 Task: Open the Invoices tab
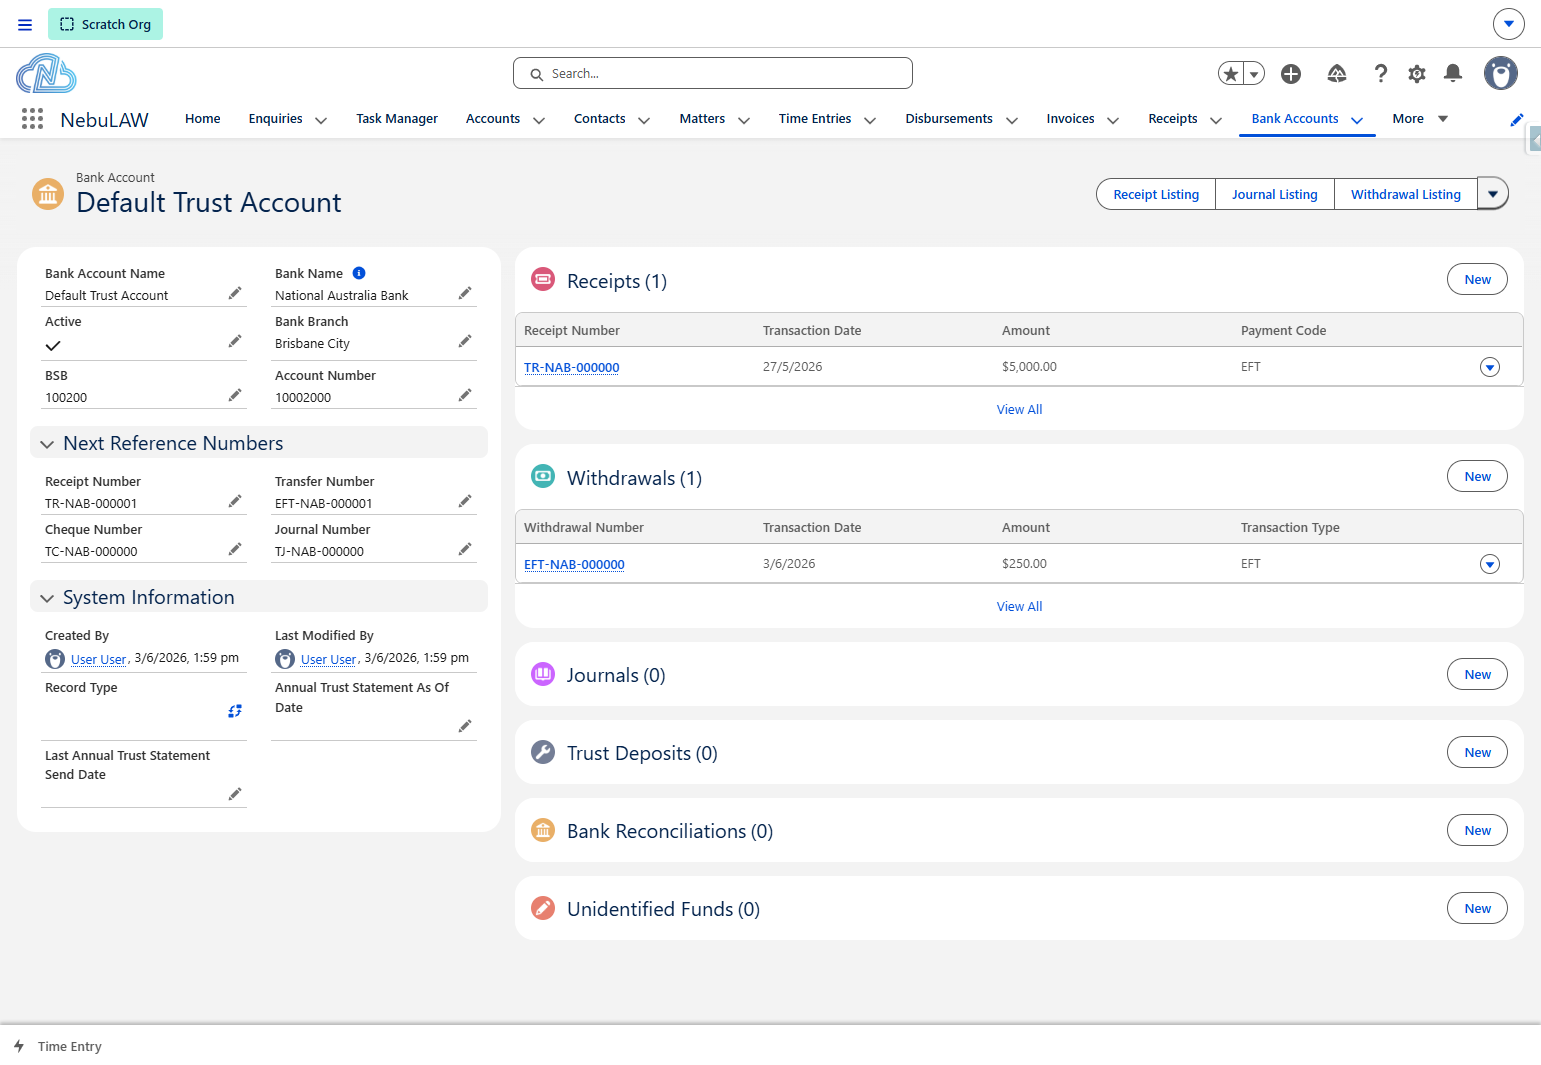pos(1071,118)
